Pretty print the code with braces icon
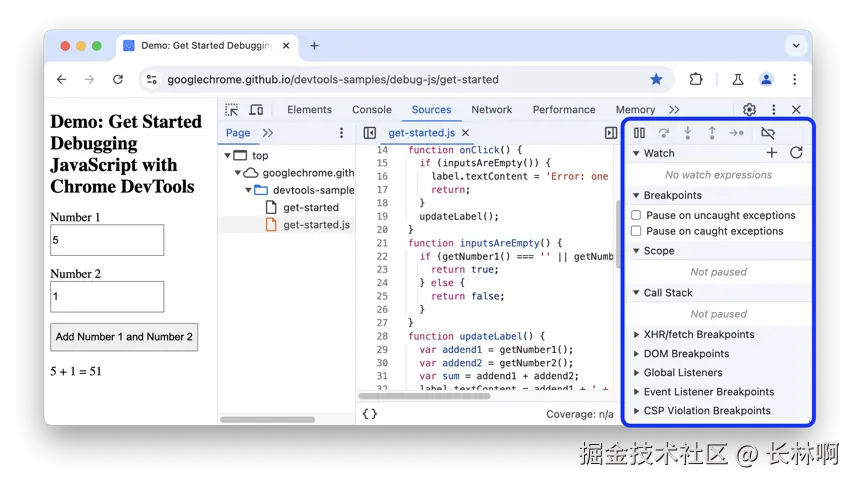The width and height of the screenshot is (856, 484). click(370, 414)
